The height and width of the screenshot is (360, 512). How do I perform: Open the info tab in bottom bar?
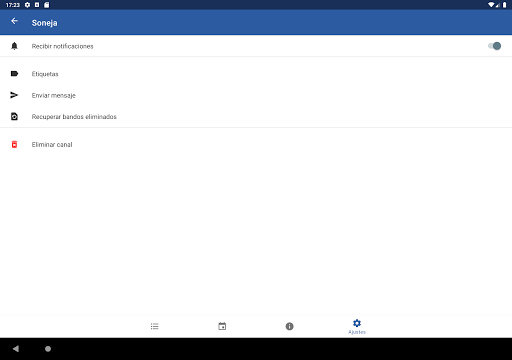click(x=290, y=326)
